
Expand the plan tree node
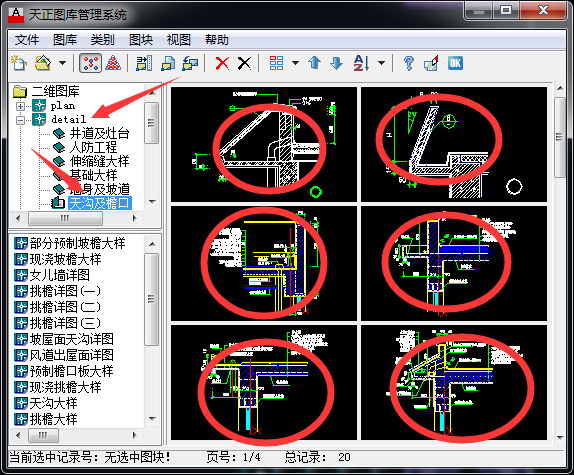20,106
